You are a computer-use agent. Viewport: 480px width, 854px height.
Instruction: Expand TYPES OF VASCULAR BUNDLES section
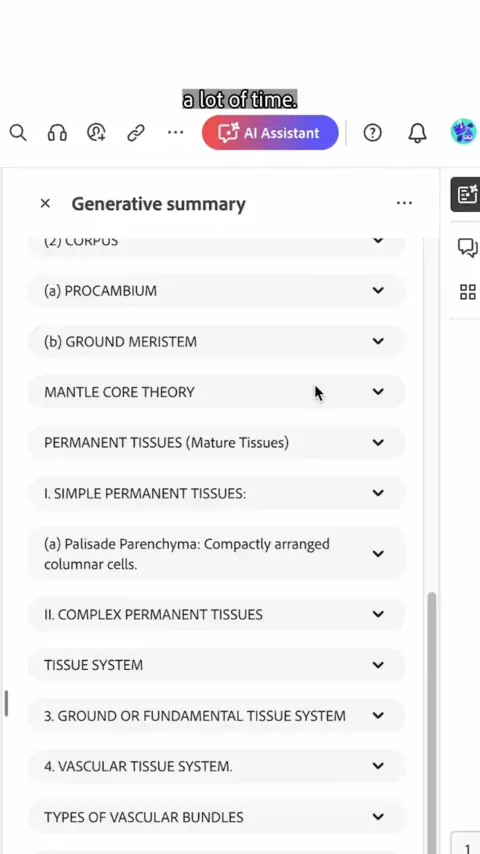tap(217, 817)
